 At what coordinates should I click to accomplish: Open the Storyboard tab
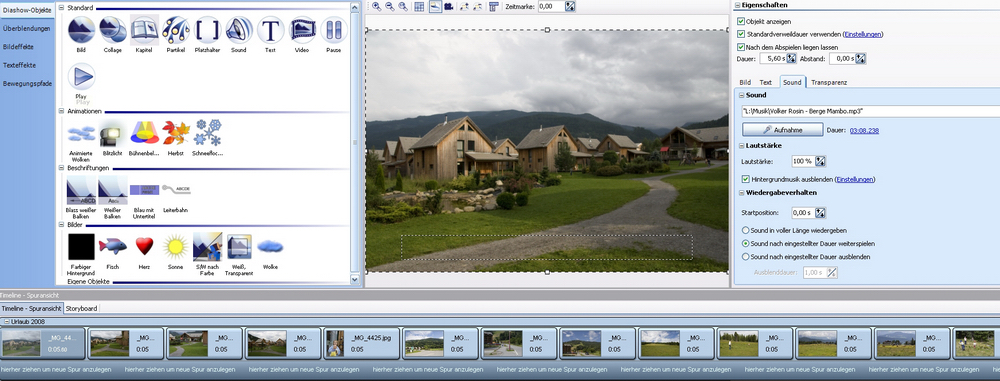(82, 308)
